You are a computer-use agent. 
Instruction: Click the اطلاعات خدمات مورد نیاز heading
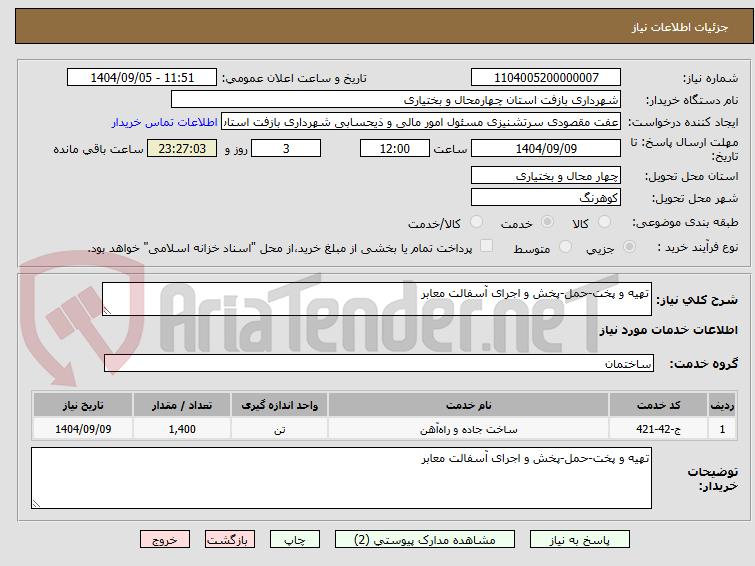tap(668, 330)
